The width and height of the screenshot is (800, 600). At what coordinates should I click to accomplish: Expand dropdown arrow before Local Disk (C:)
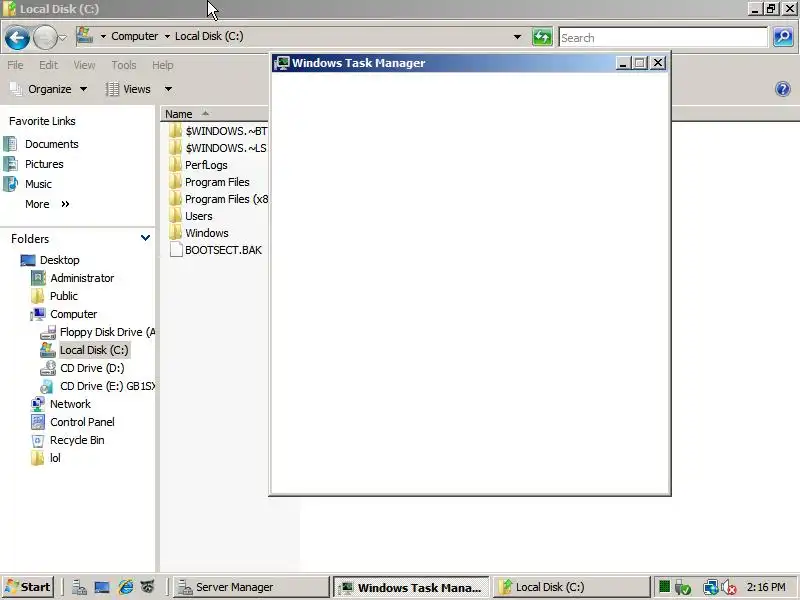coord(167,36)
